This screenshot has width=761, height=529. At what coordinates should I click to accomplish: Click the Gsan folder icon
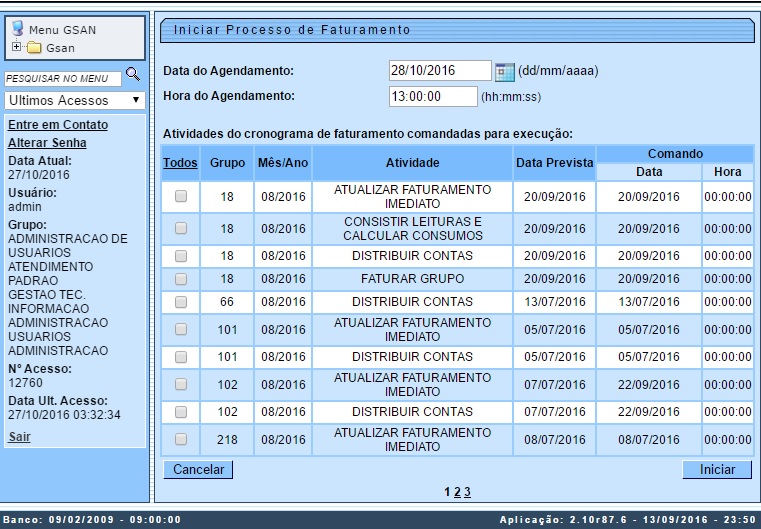(x=34, y=48)
